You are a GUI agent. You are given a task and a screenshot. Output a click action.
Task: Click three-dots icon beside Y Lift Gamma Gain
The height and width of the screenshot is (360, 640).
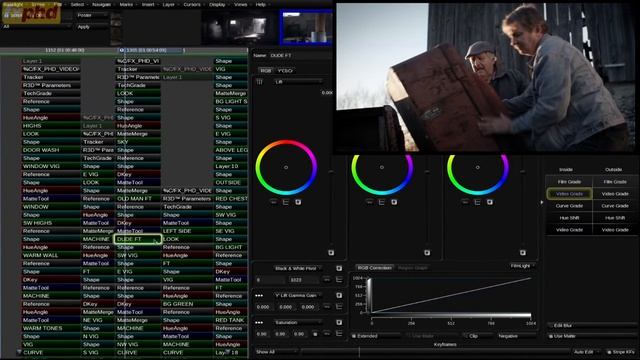pyautogui.click(x=259, y=295)
